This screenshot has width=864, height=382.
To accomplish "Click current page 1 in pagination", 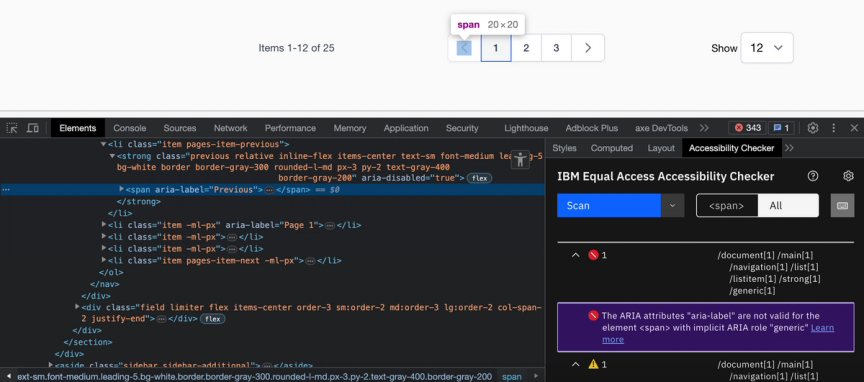I will (495, 48).
